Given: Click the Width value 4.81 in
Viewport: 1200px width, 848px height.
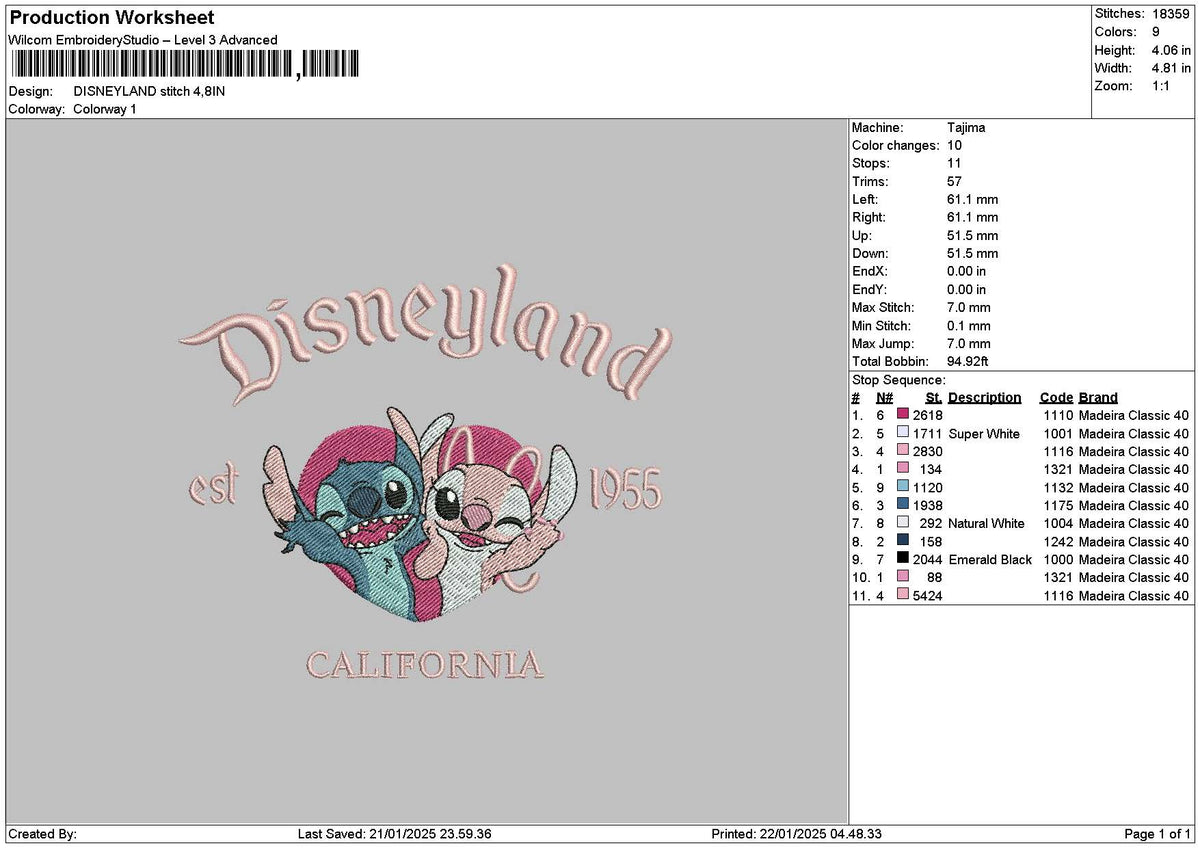Looking at the screenshot, I should [x=1171, y=68].
